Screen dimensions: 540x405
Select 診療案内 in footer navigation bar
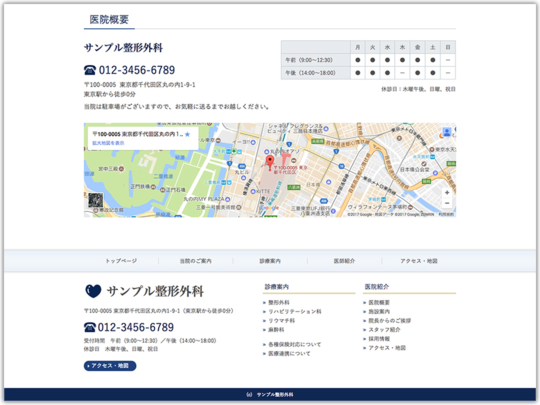point(270,261)
